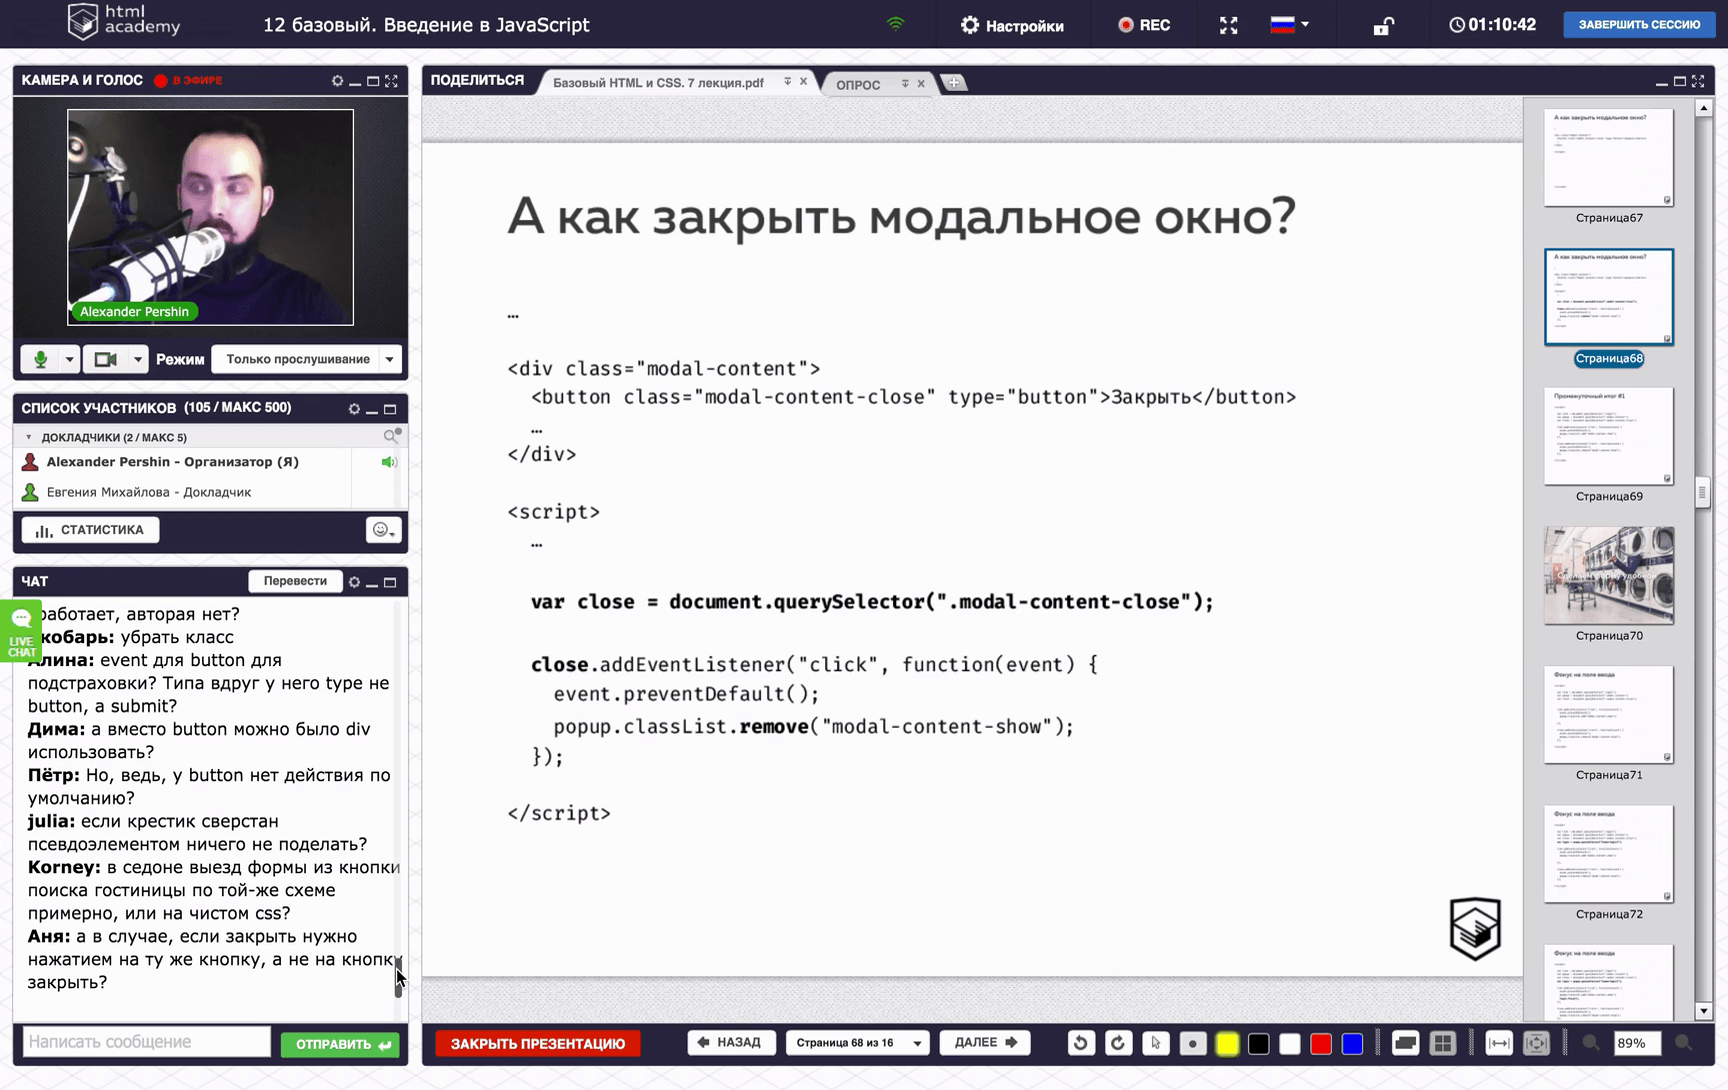Pick the red drawing color

point(1321,1044)
